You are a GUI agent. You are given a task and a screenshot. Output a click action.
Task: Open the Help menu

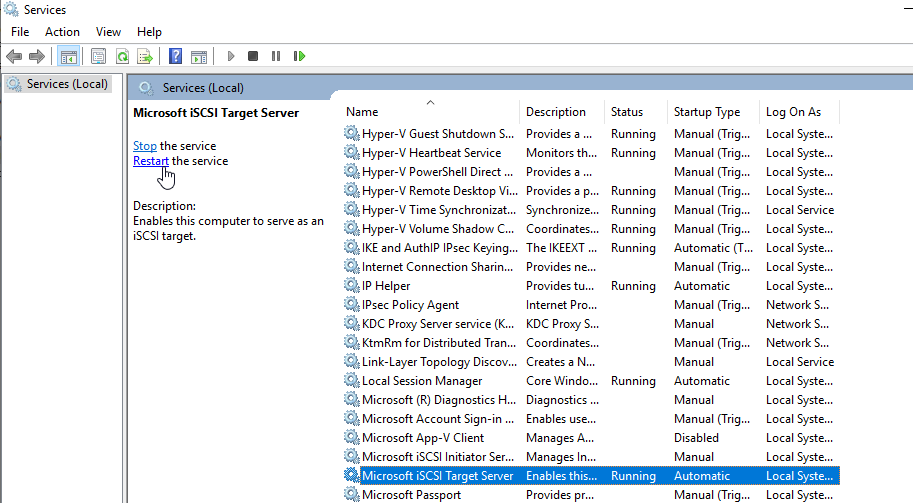tap(149, 32)
